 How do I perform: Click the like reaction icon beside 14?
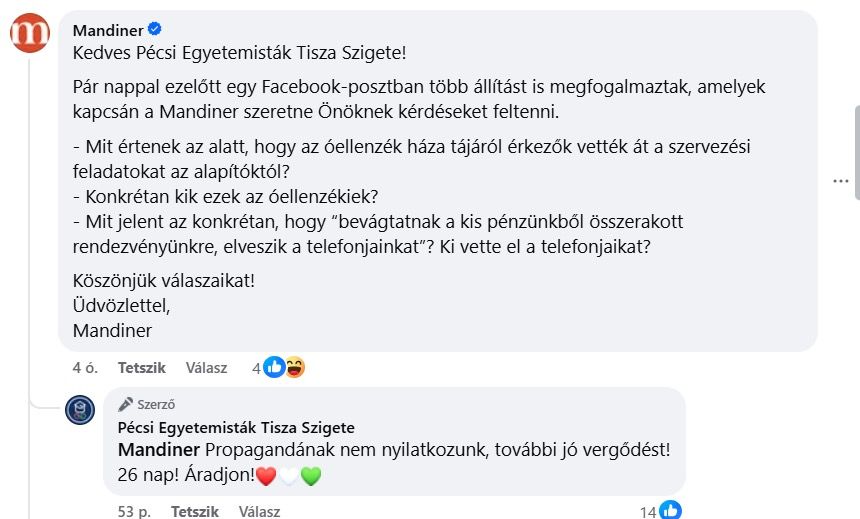[670, 511]
